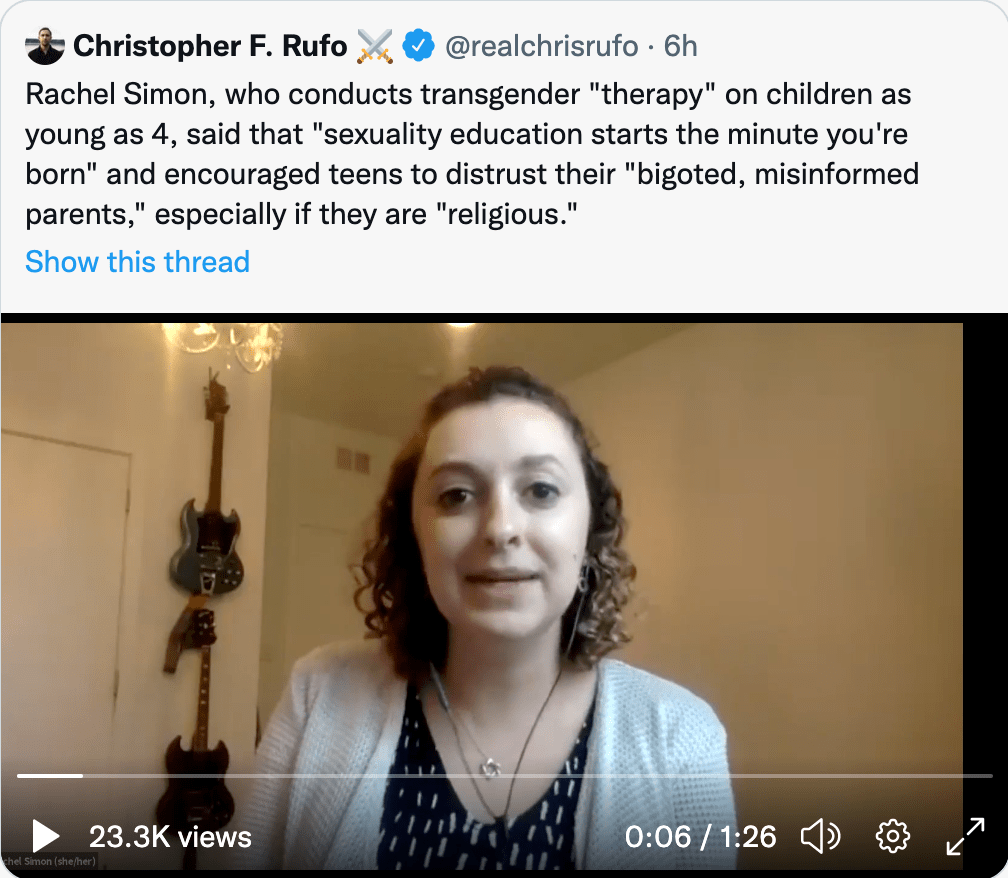Screen dimensions: 1008x878
Task: Click the blue verified badge
Action: point(417,45)
